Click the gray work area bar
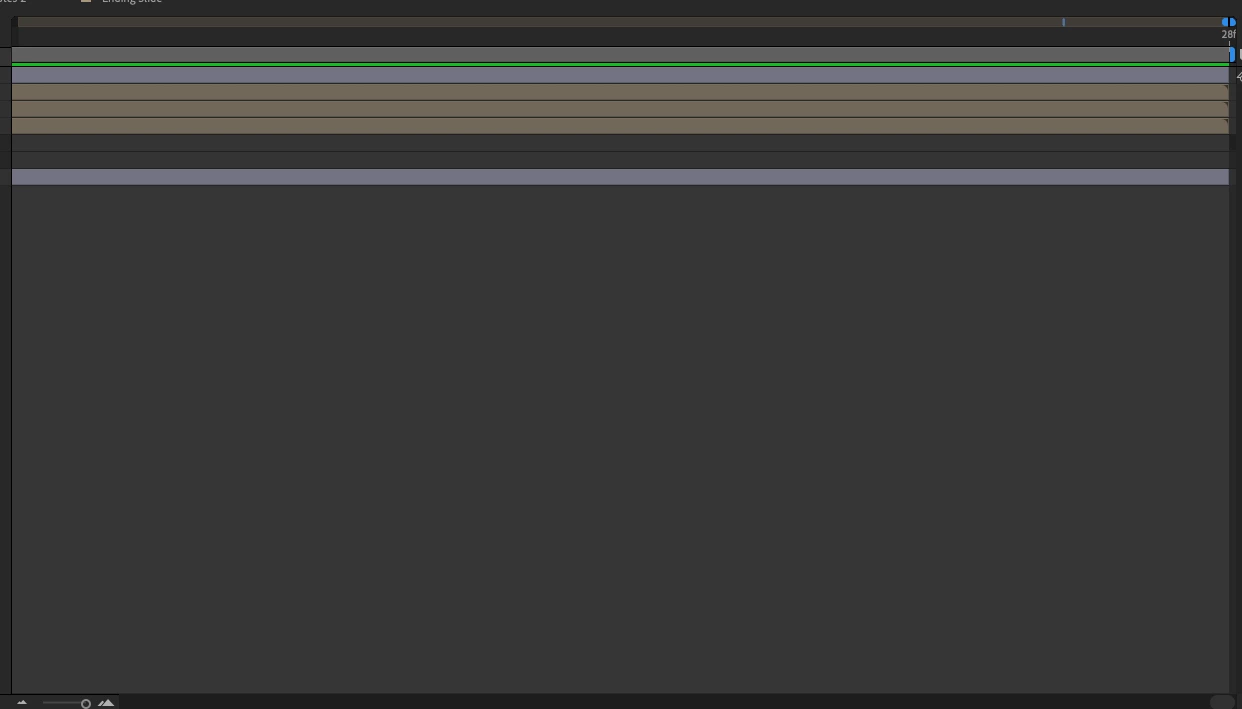The width and height of the screenshot is (1242, 709). click(x=620, y=55)
